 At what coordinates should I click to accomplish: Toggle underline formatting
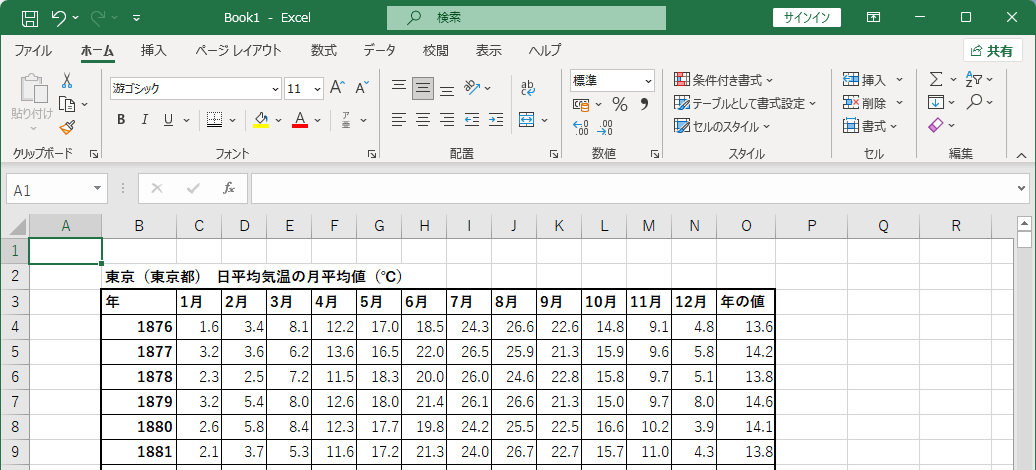168,120
